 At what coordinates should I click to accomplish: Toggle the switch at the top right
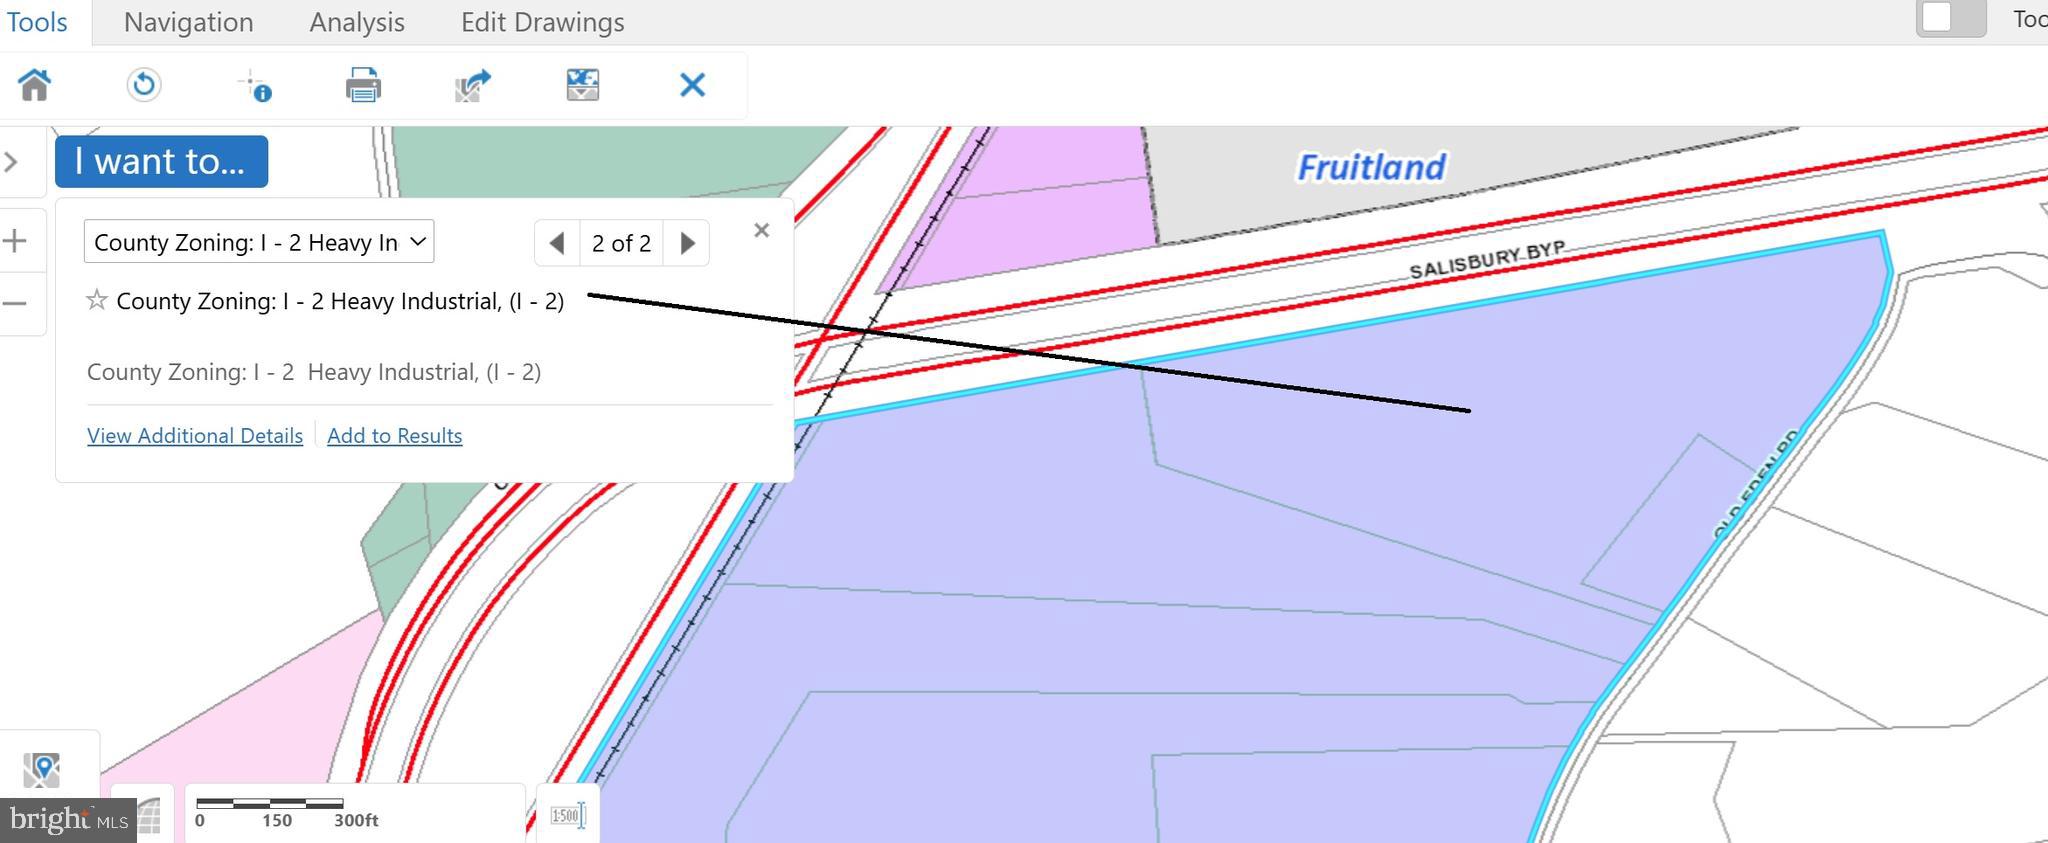click(x=1950, y=18)
